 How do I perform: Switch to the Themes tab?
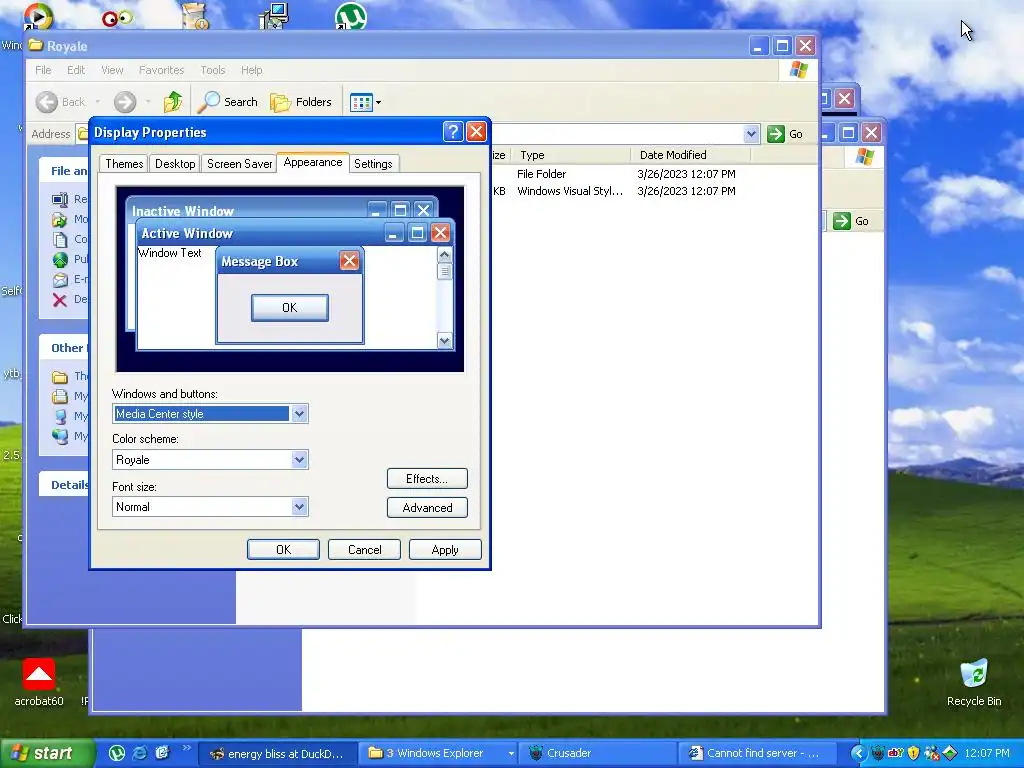point(124,164)
